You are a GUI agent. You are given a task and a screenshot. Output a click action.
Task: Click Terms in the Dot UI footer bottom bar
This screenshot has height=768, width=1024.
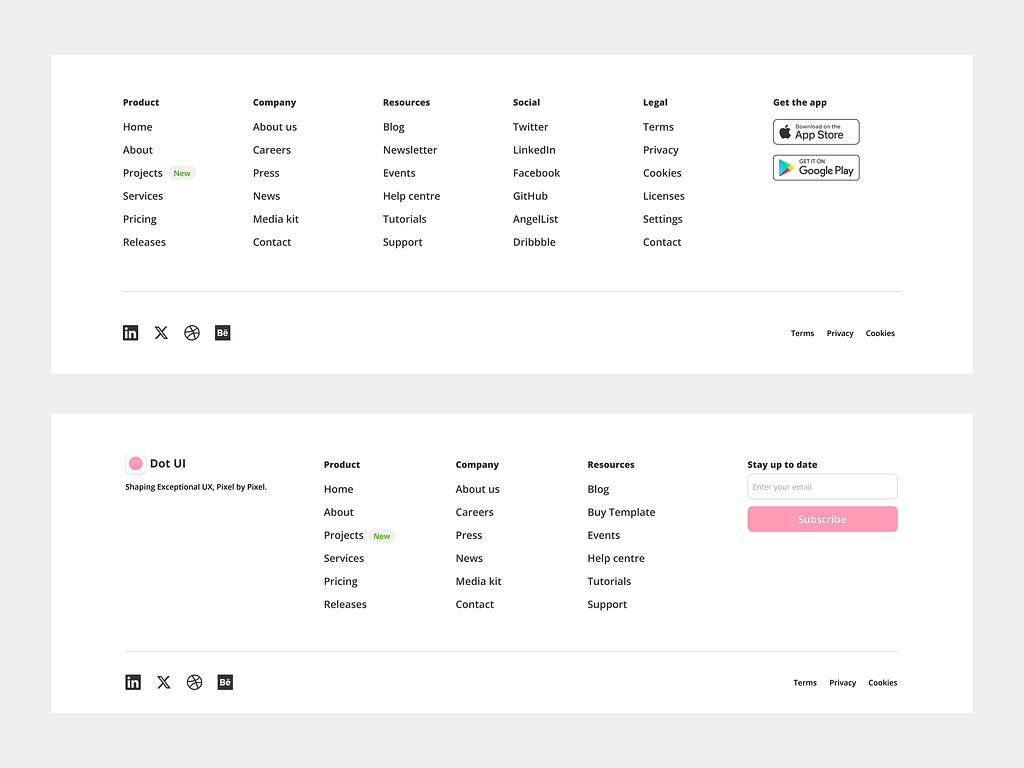point(805,682)
